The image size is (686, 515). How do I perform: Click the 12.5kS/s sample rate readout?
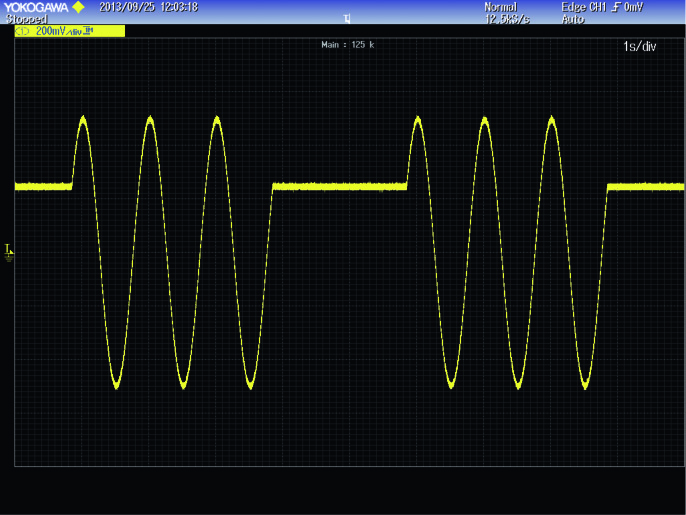point(507,19)
